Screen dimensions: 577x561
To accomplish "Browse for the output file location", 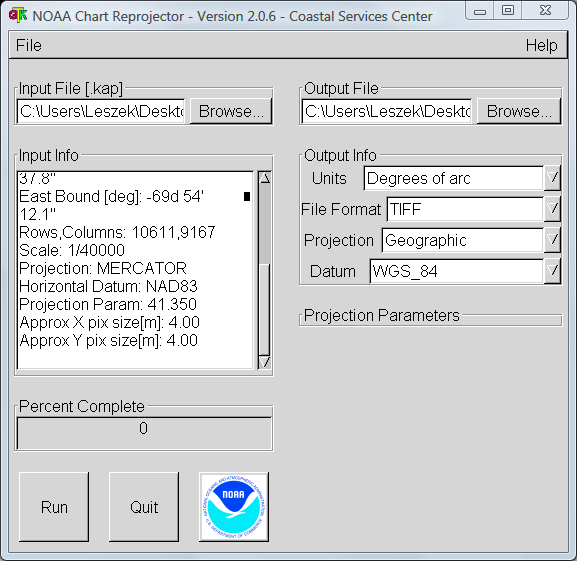I will 519,111.
